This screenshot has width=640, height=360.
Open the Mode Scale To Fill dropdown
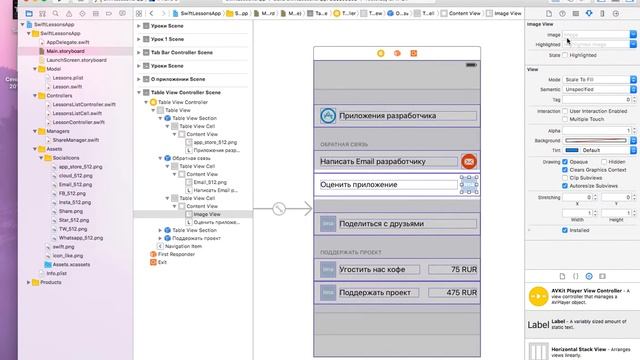(600, 80)
